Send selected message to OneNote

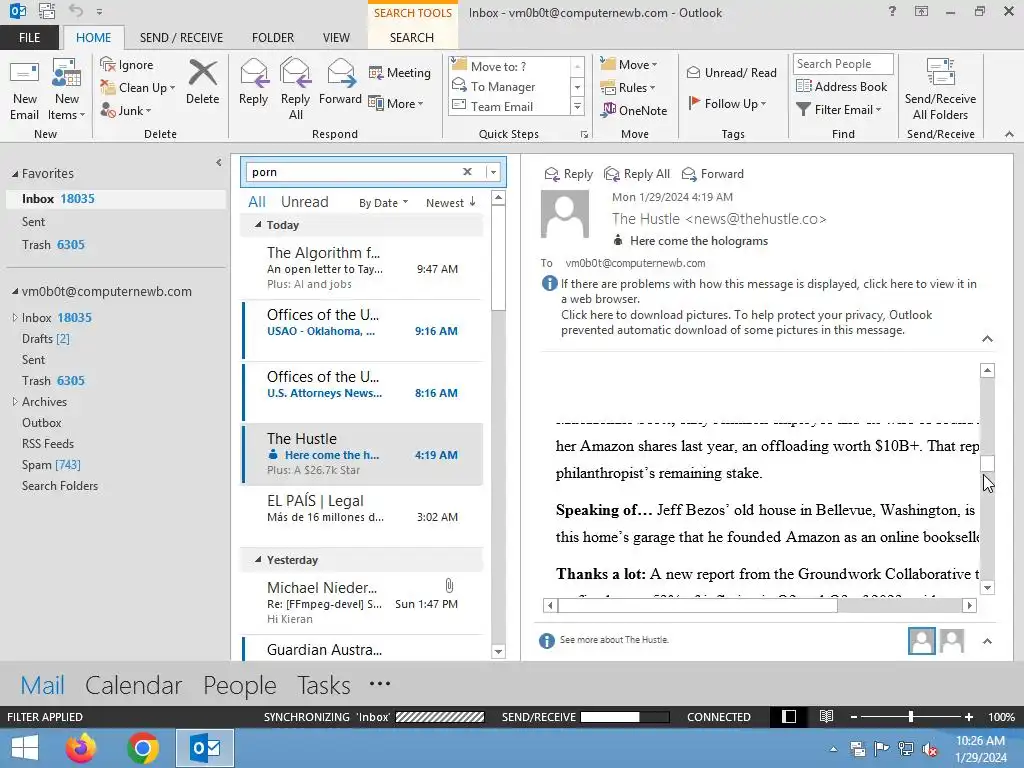(x=634, y=110)
